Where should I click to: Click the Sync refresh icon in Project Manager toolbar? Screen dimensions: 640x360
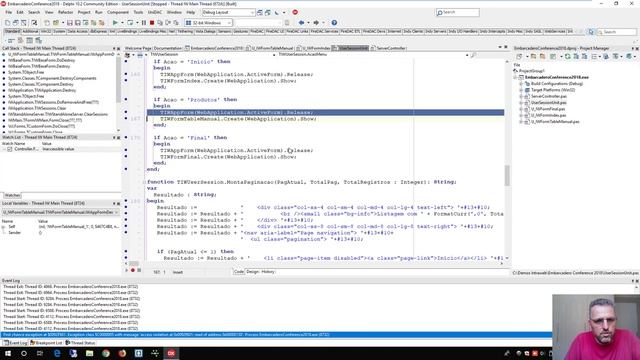[567, 56]
